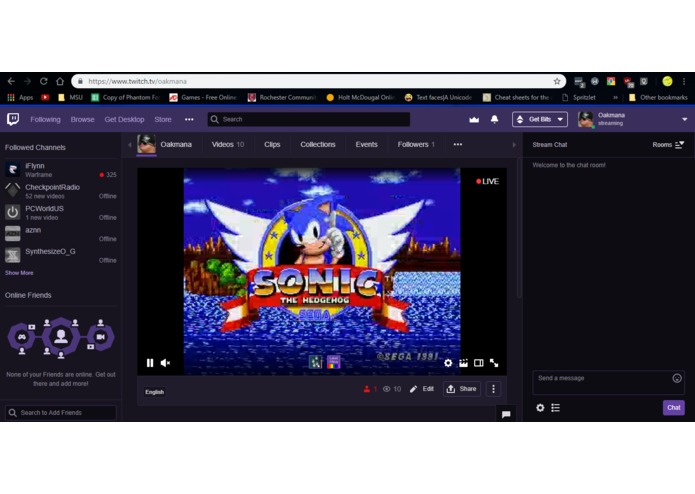
Task: Open video player settings gear
Action: point(448,363)
